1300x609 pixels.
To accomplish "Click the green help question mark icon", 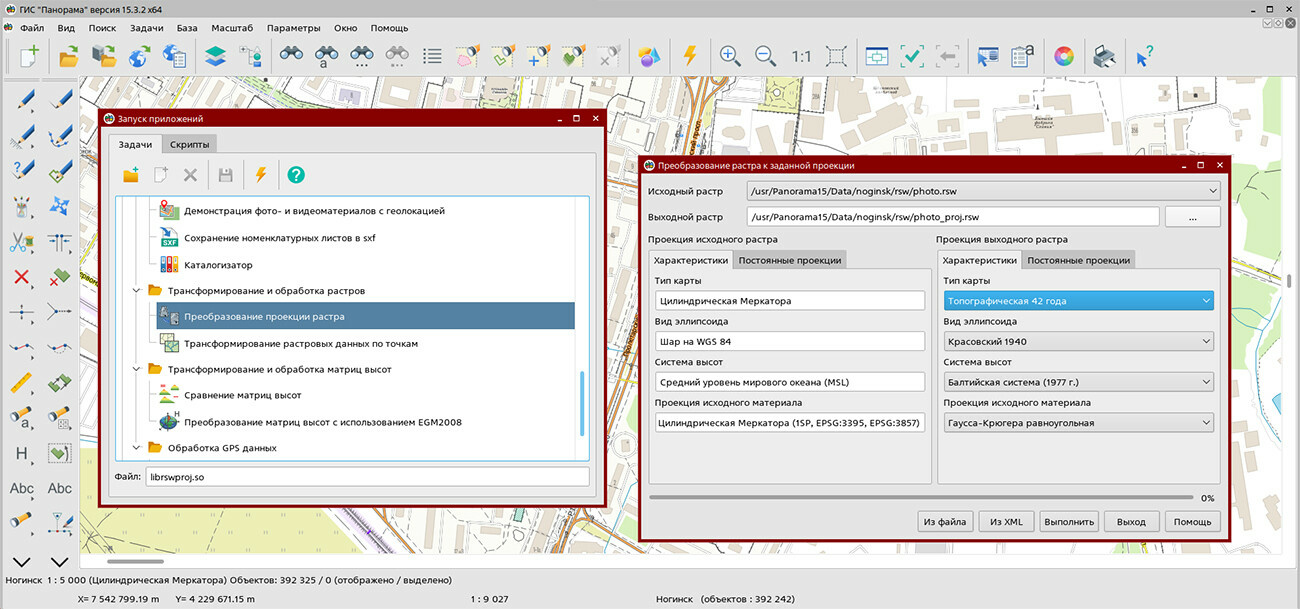I will tap(296, 175).
